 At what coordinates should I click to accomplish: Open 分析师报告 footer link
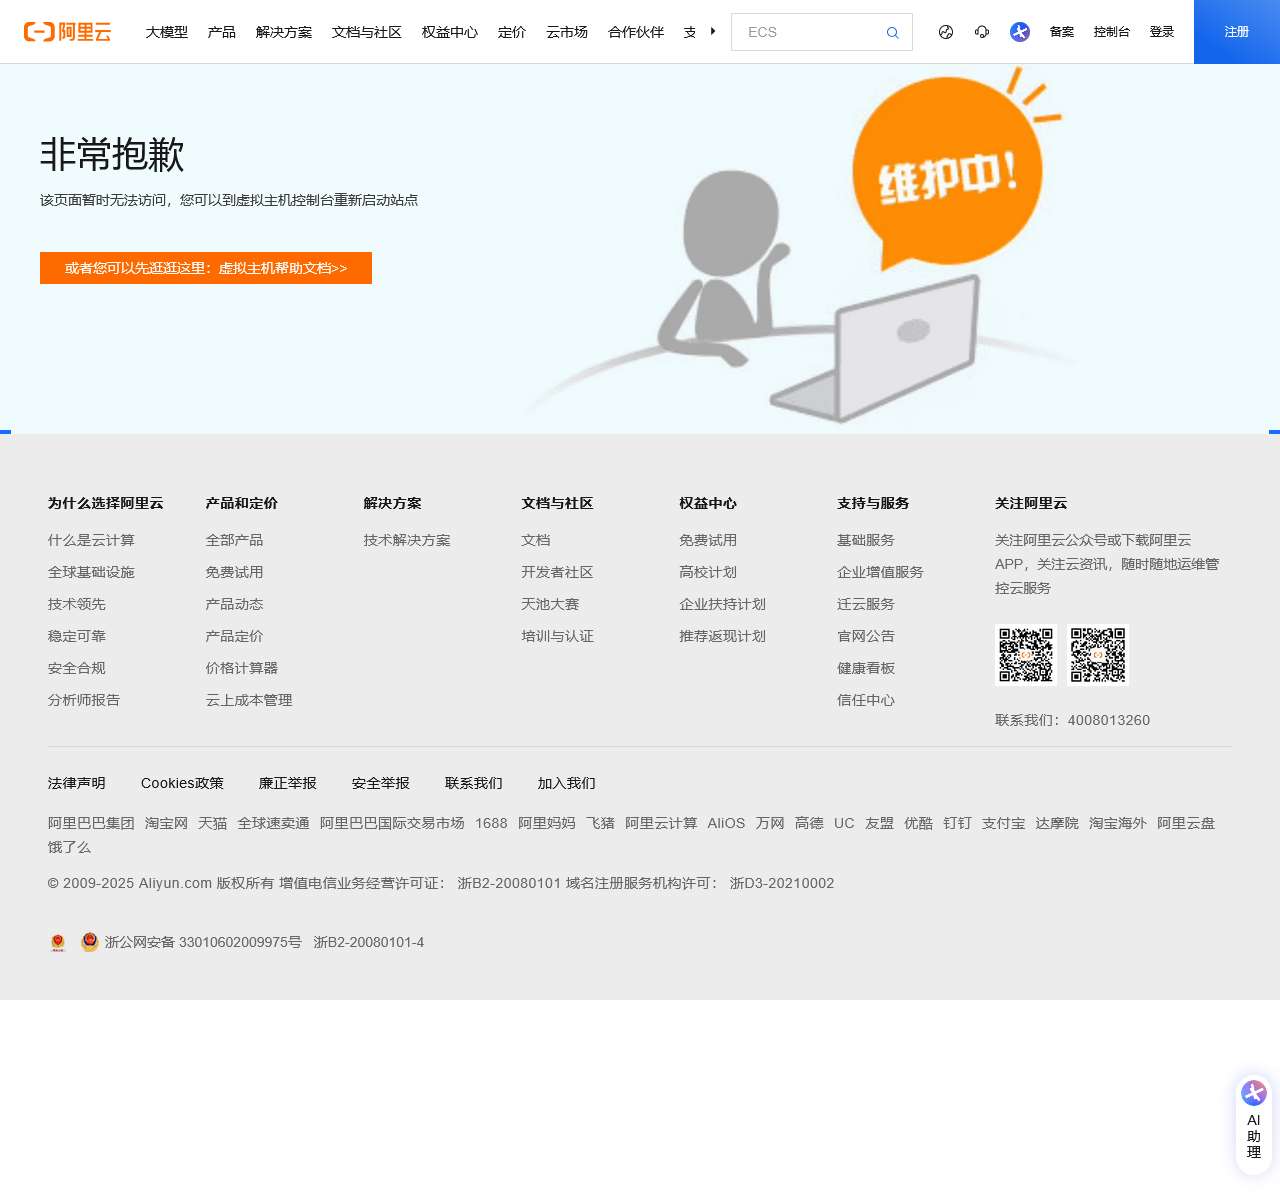(x=84, y=700)
